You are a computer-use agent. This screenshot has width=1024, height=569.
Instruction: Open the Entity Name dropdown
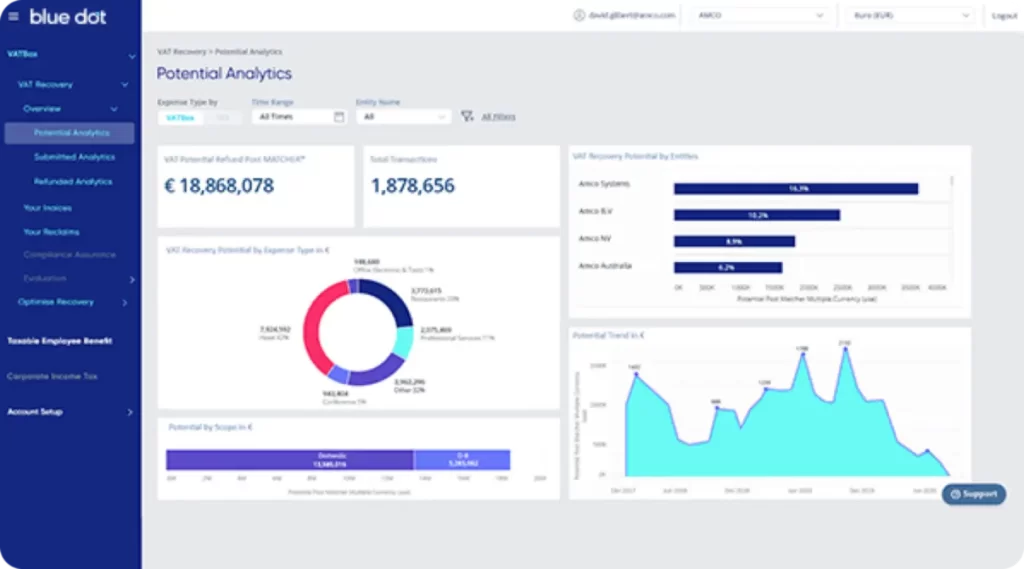[403, 117]
